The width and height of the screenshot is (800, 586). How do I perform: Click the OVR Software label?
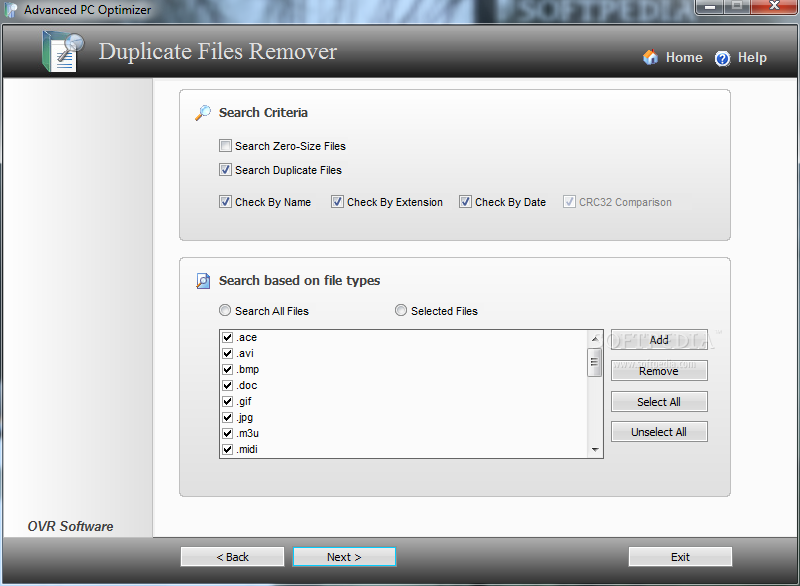pyautogui.click(x=70, y=526)
